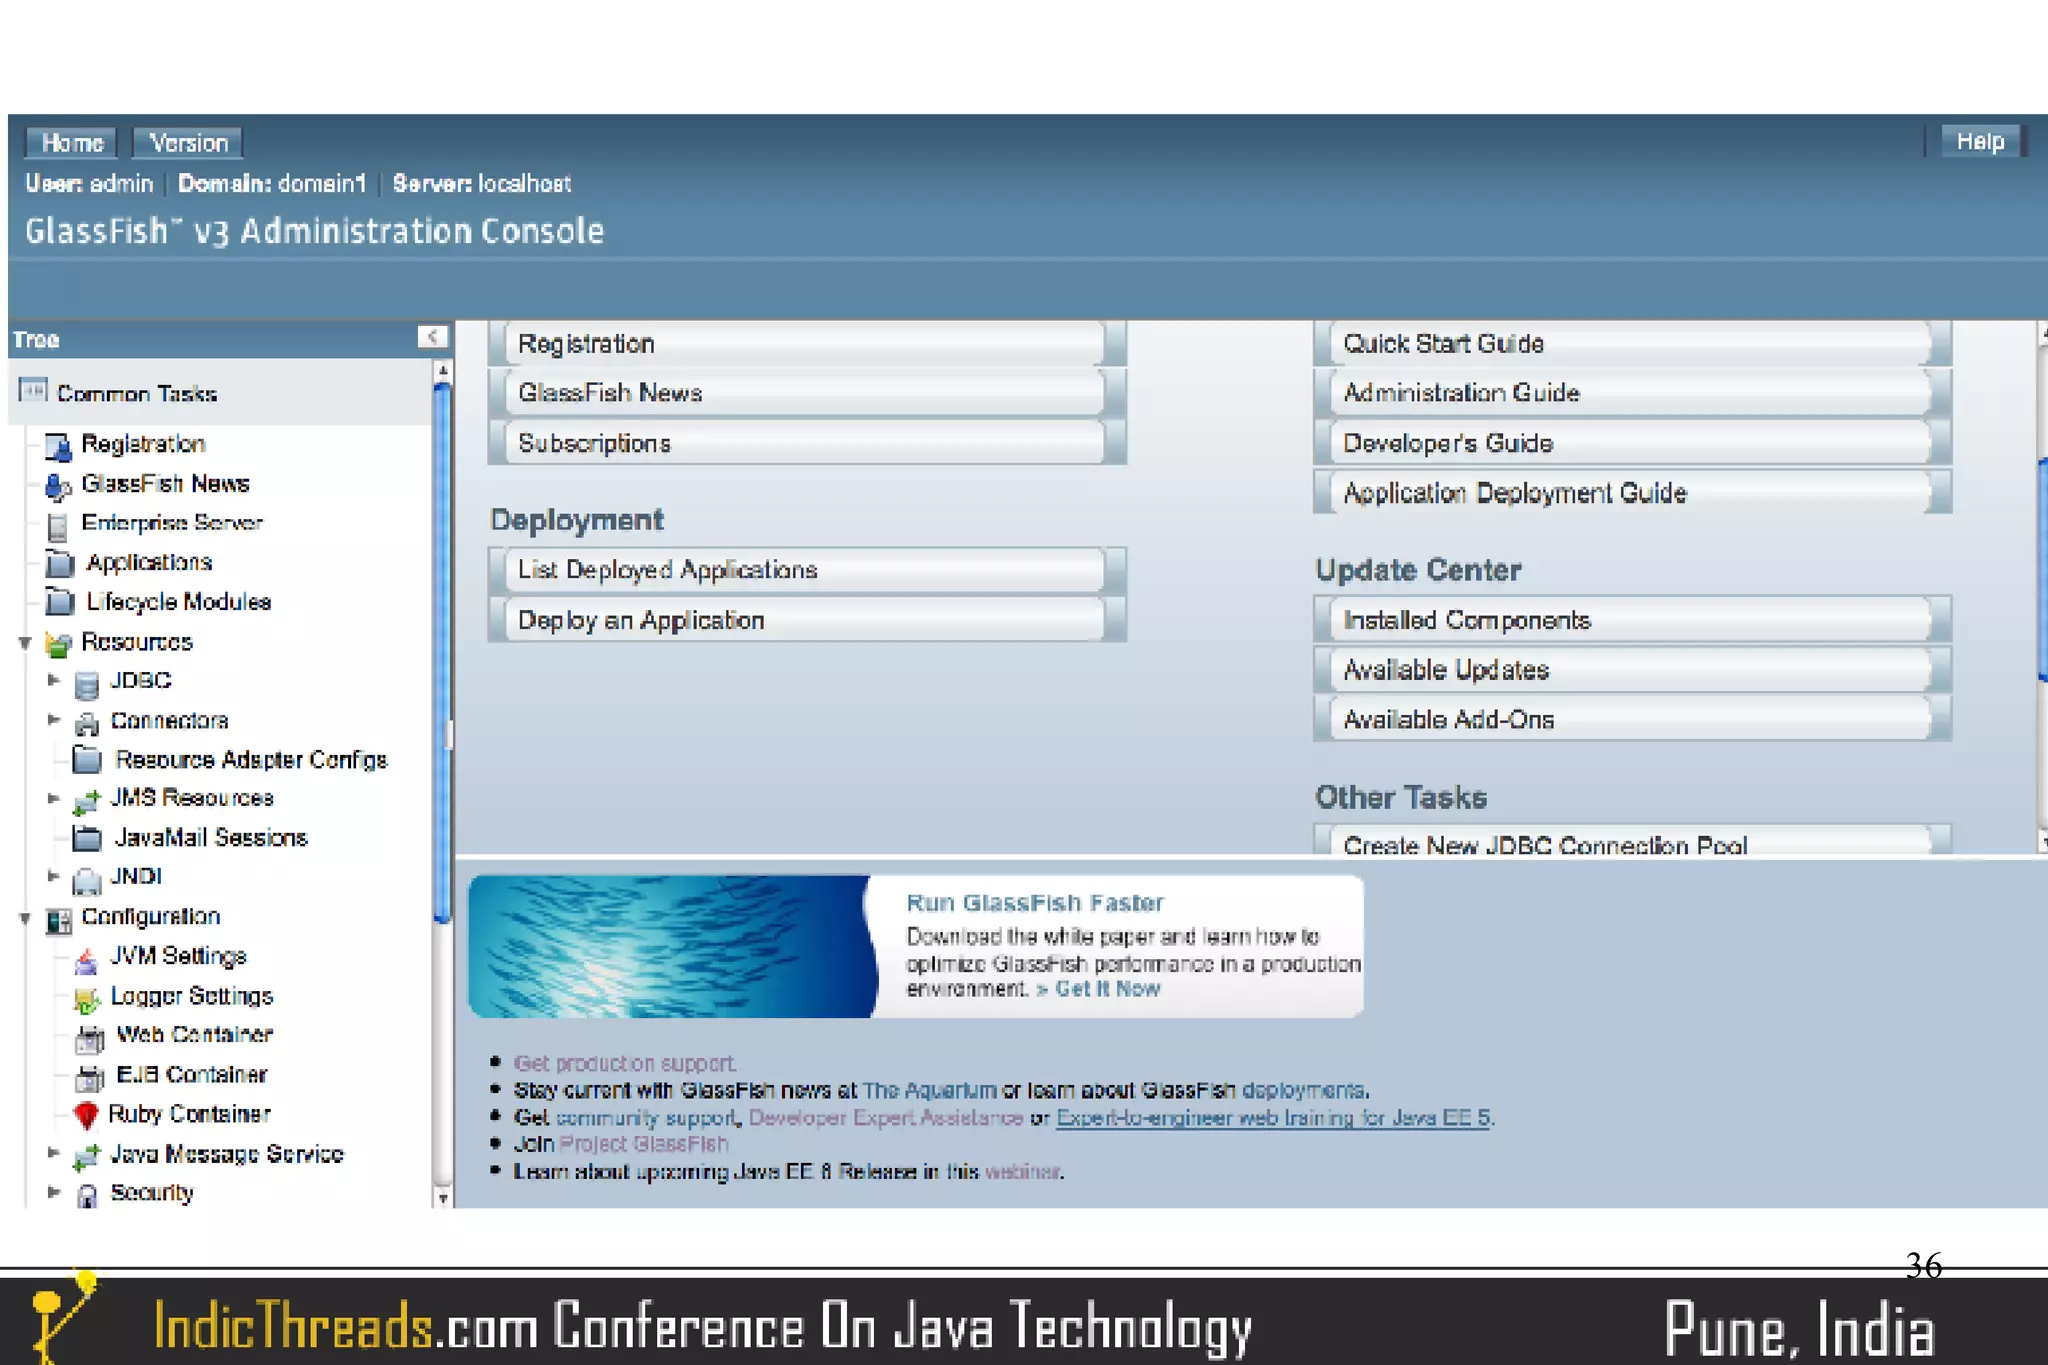Collapse the Resources tree node
This screenshot has height=1365, width=2048.
pyautogui.click(x=25, y=643)
